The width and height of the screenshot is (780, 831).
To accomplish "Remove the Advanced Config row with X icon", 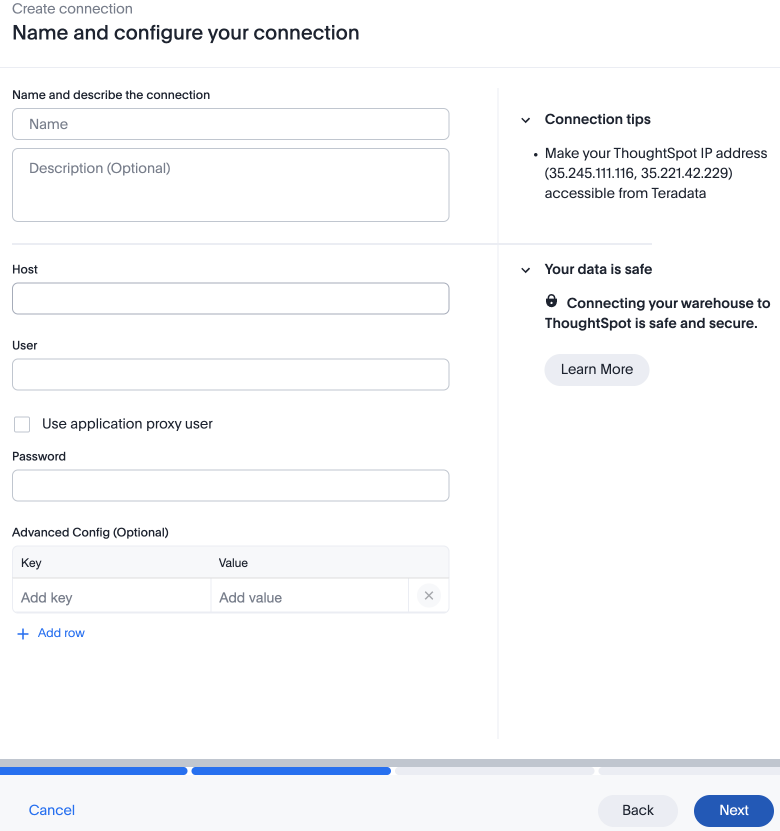I will coord(429,596).
